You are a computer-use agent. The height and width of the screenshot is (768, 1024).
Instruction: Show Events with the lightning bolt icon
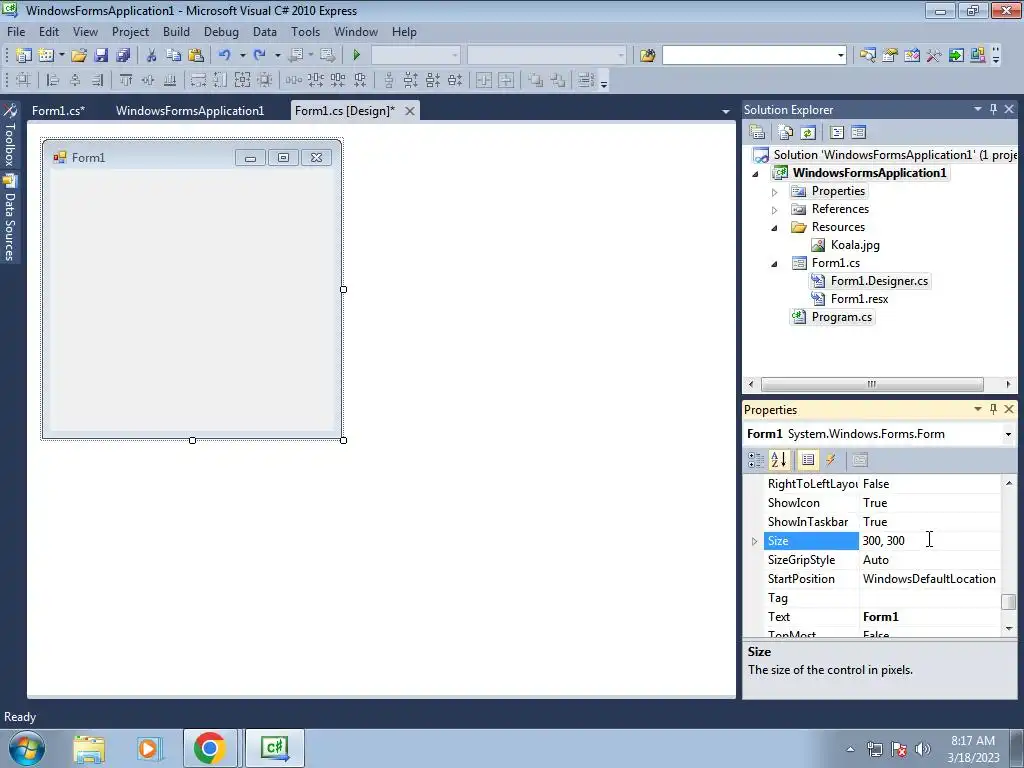(x=831, y=460)
